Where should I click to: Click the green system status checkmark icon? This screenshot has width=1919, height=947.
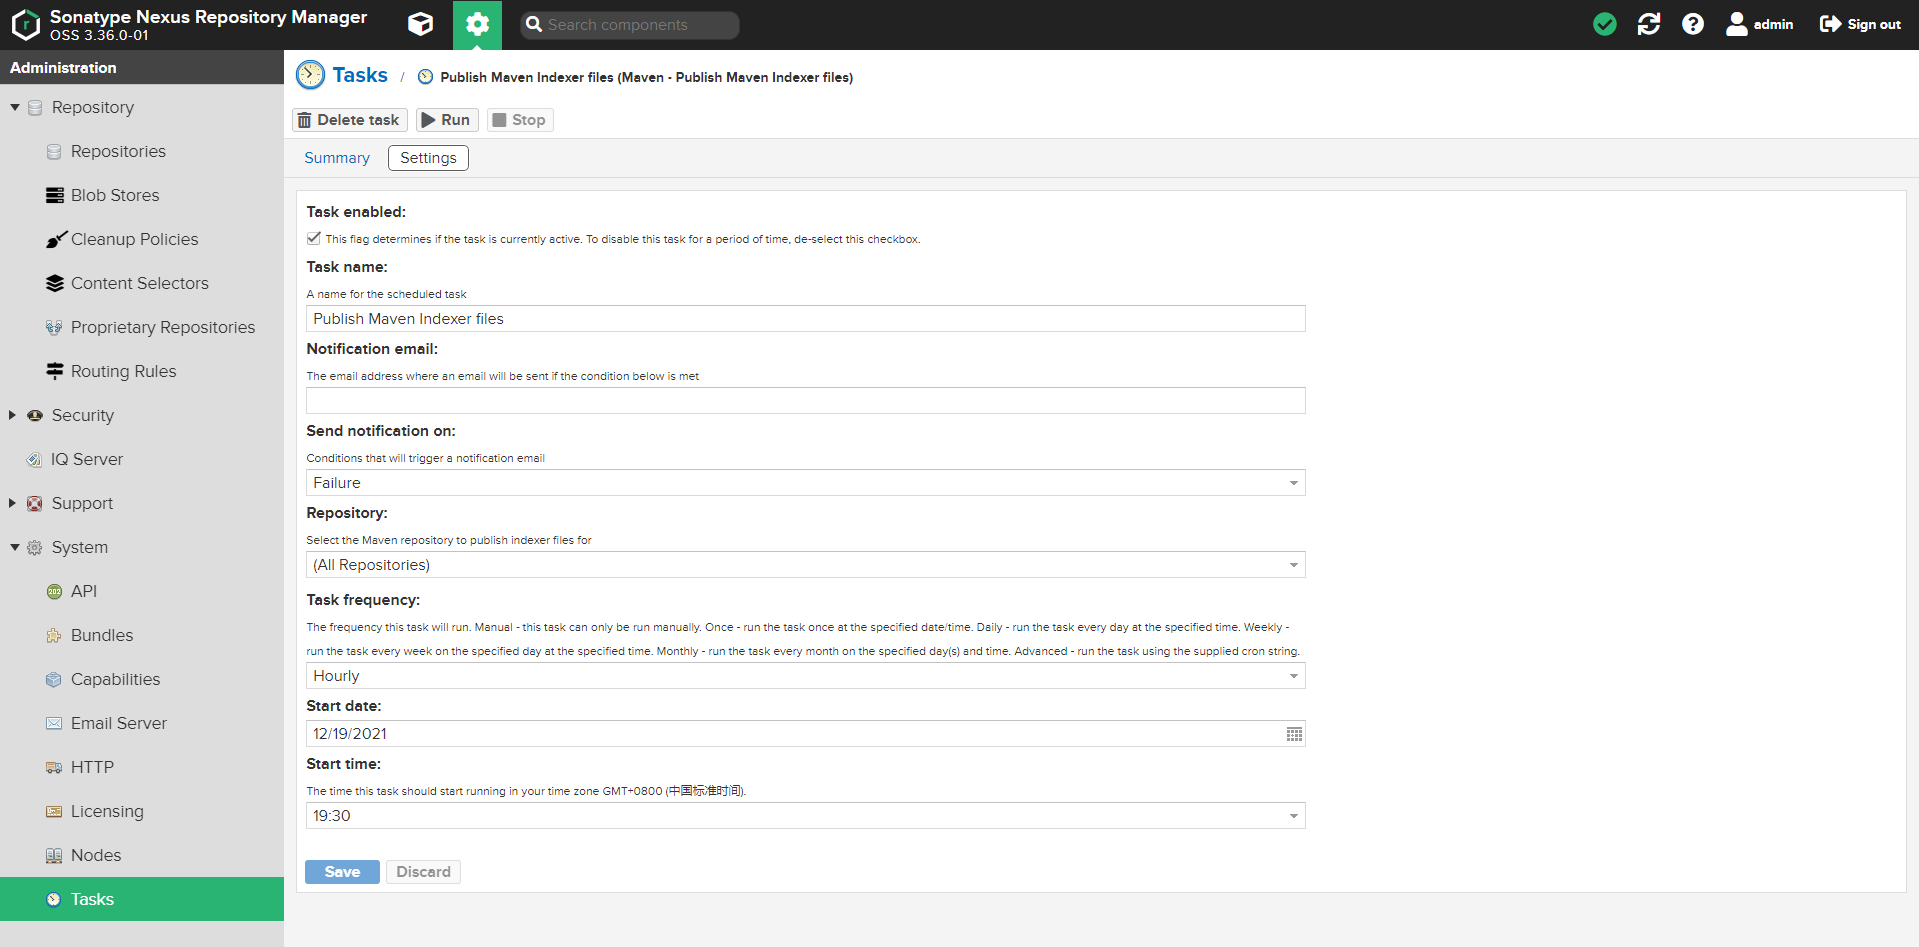click(1604, 24)
